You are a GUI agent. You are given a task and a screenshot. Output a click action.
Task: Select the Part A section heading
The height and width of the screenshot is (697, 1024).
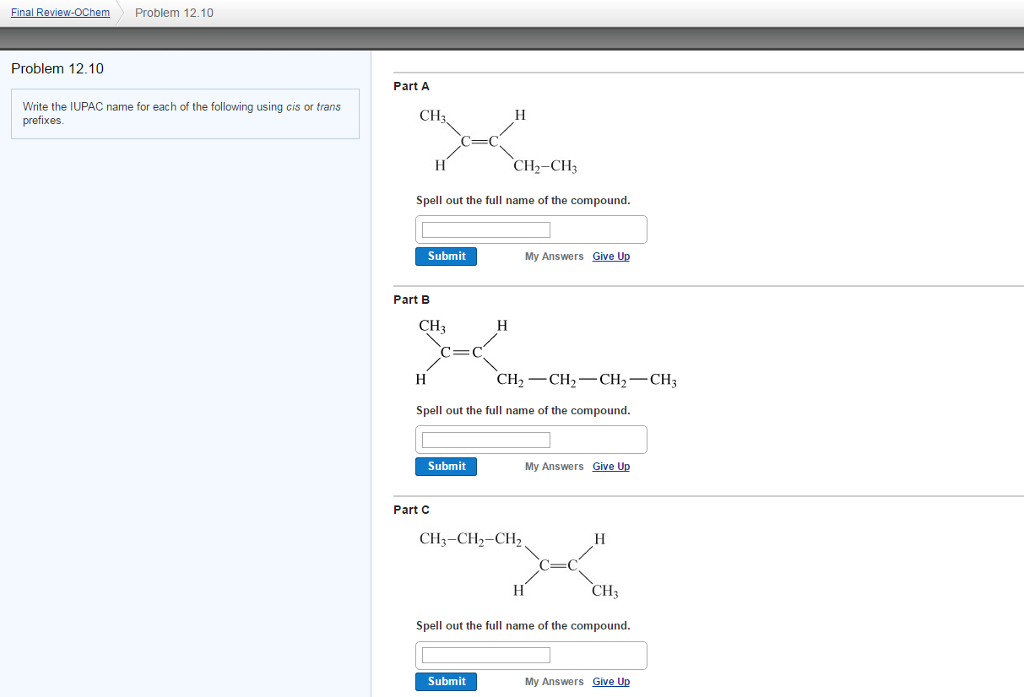[x=411, y=86]
